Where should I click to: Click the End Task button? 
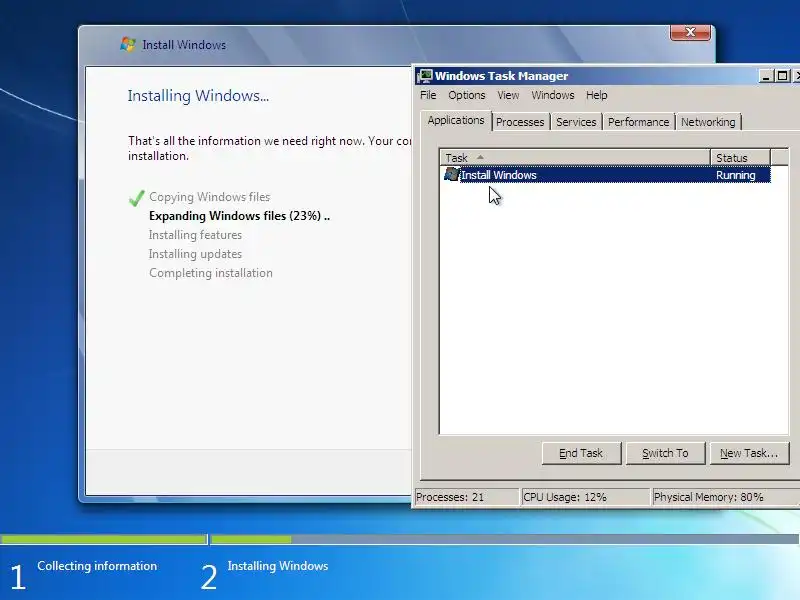(581, 453)
